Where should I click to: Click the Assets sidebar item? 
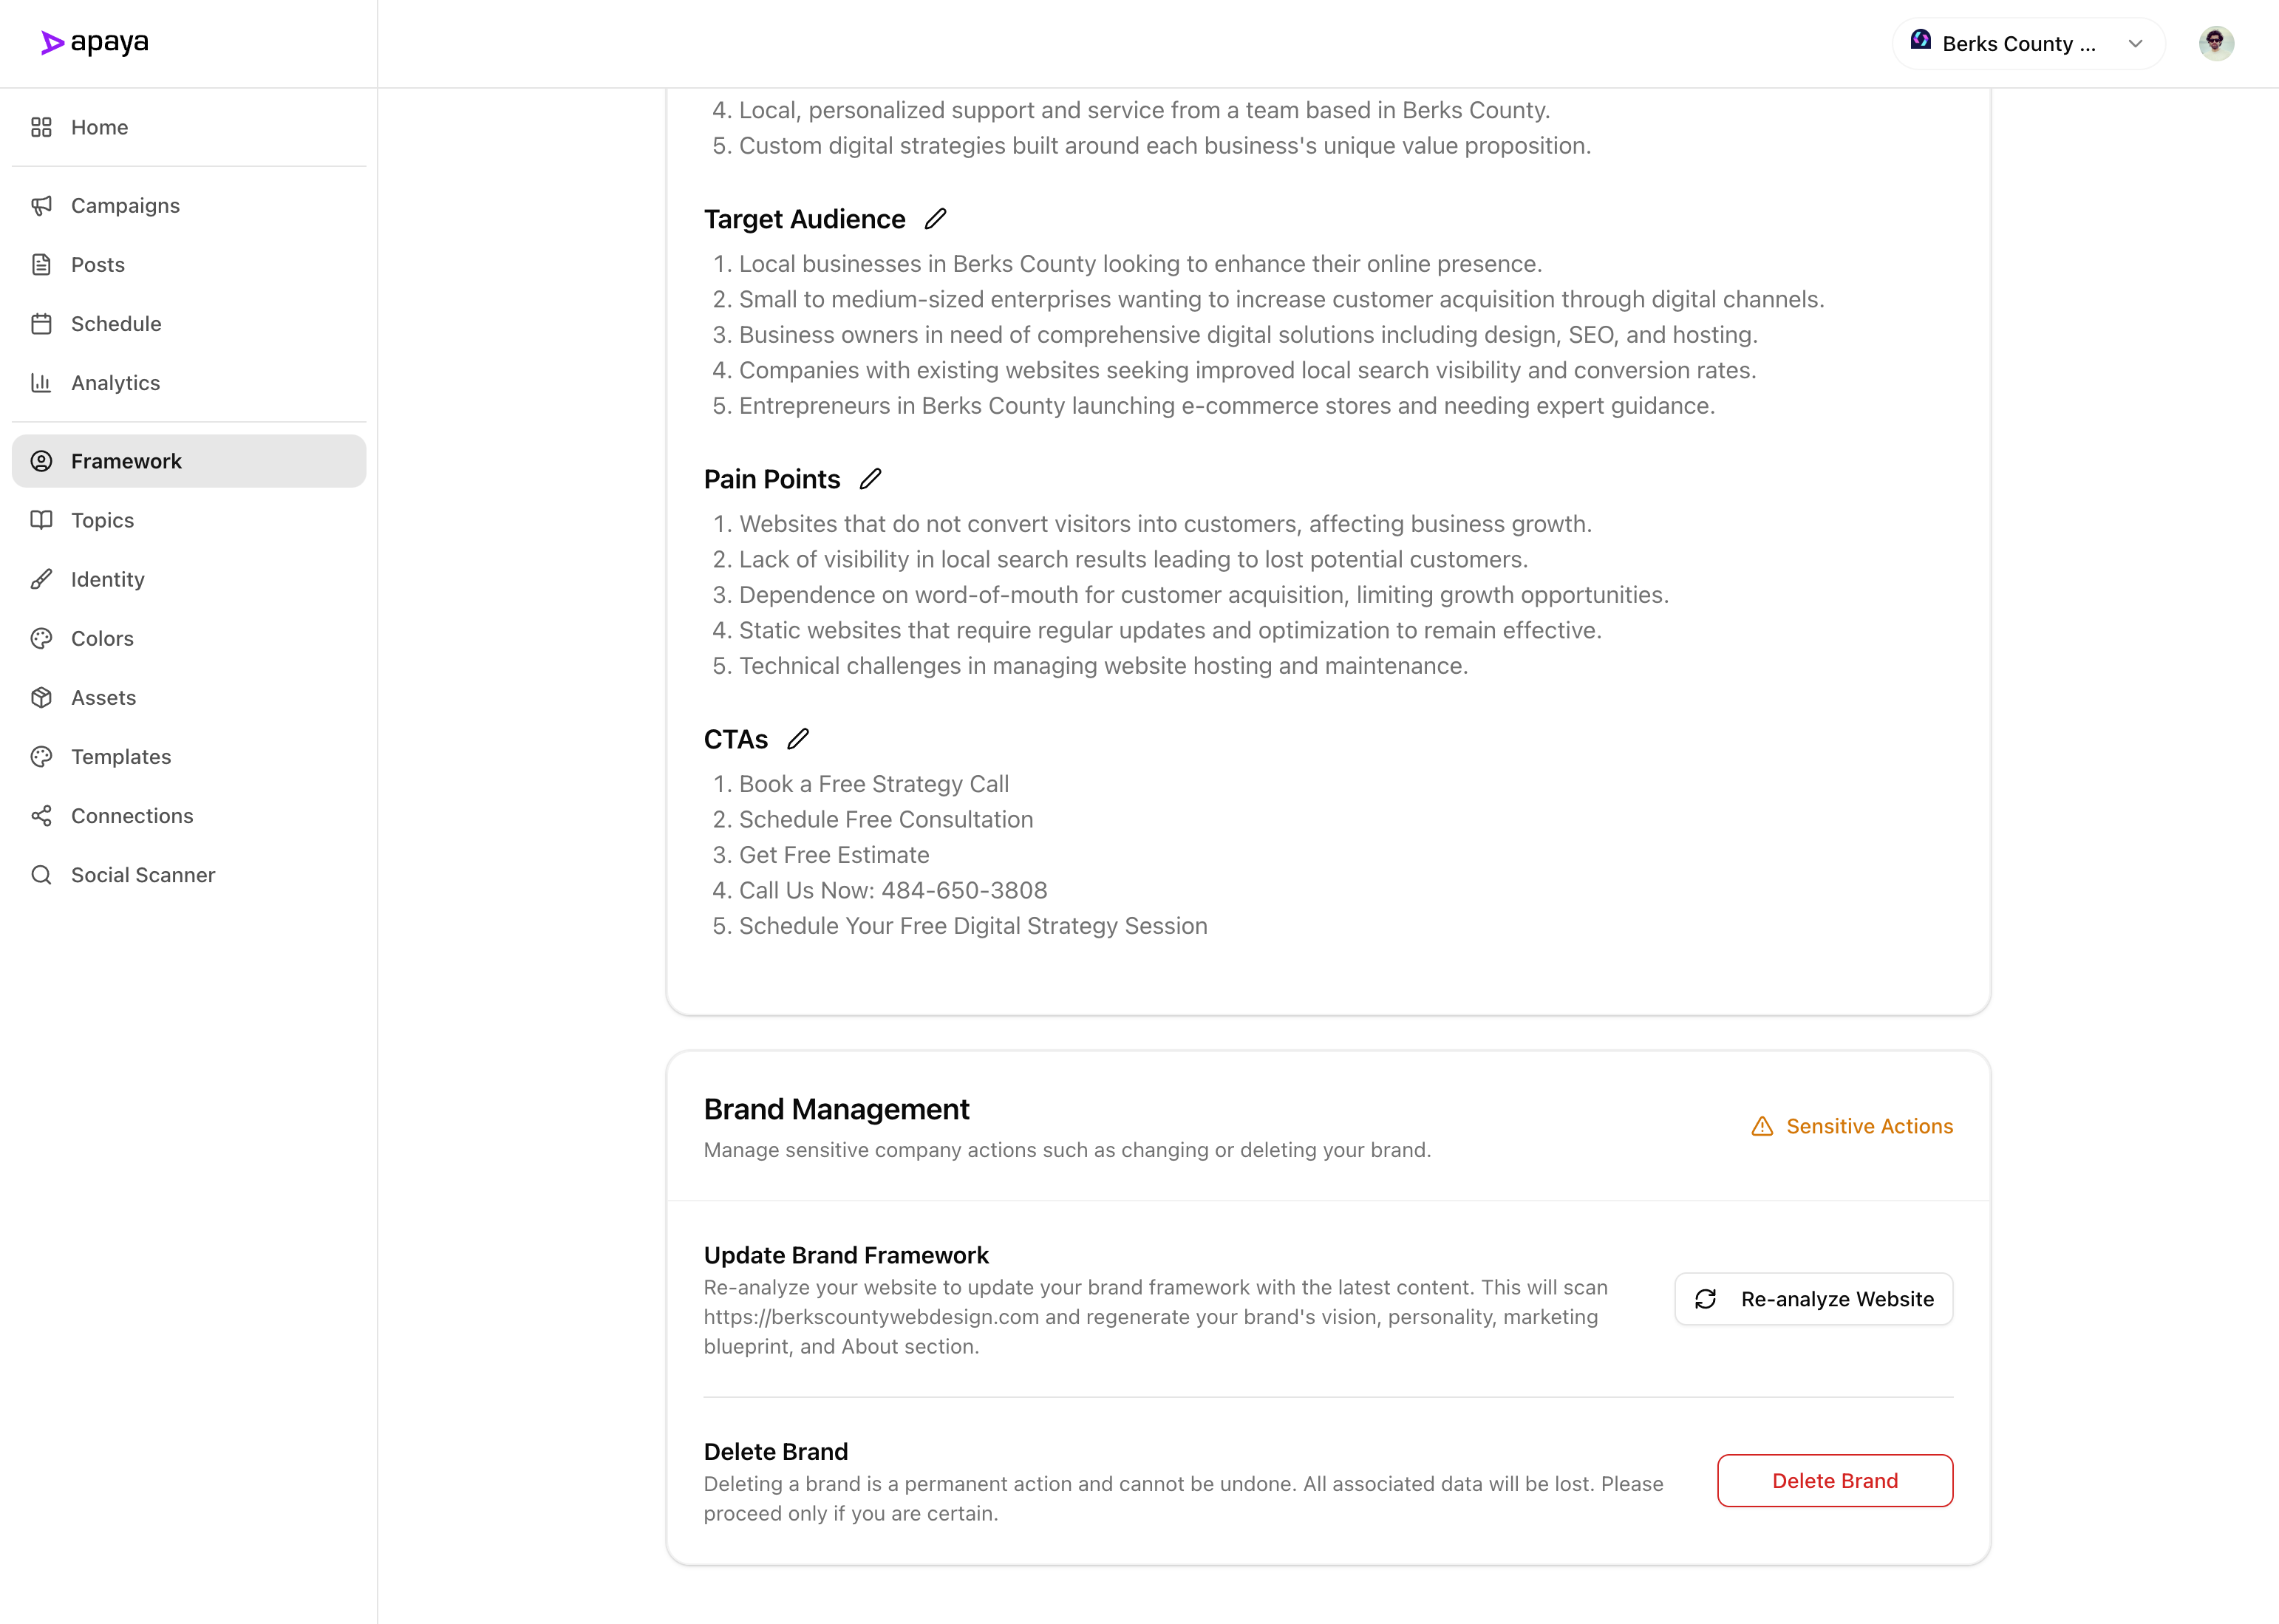tap(103, 698)
